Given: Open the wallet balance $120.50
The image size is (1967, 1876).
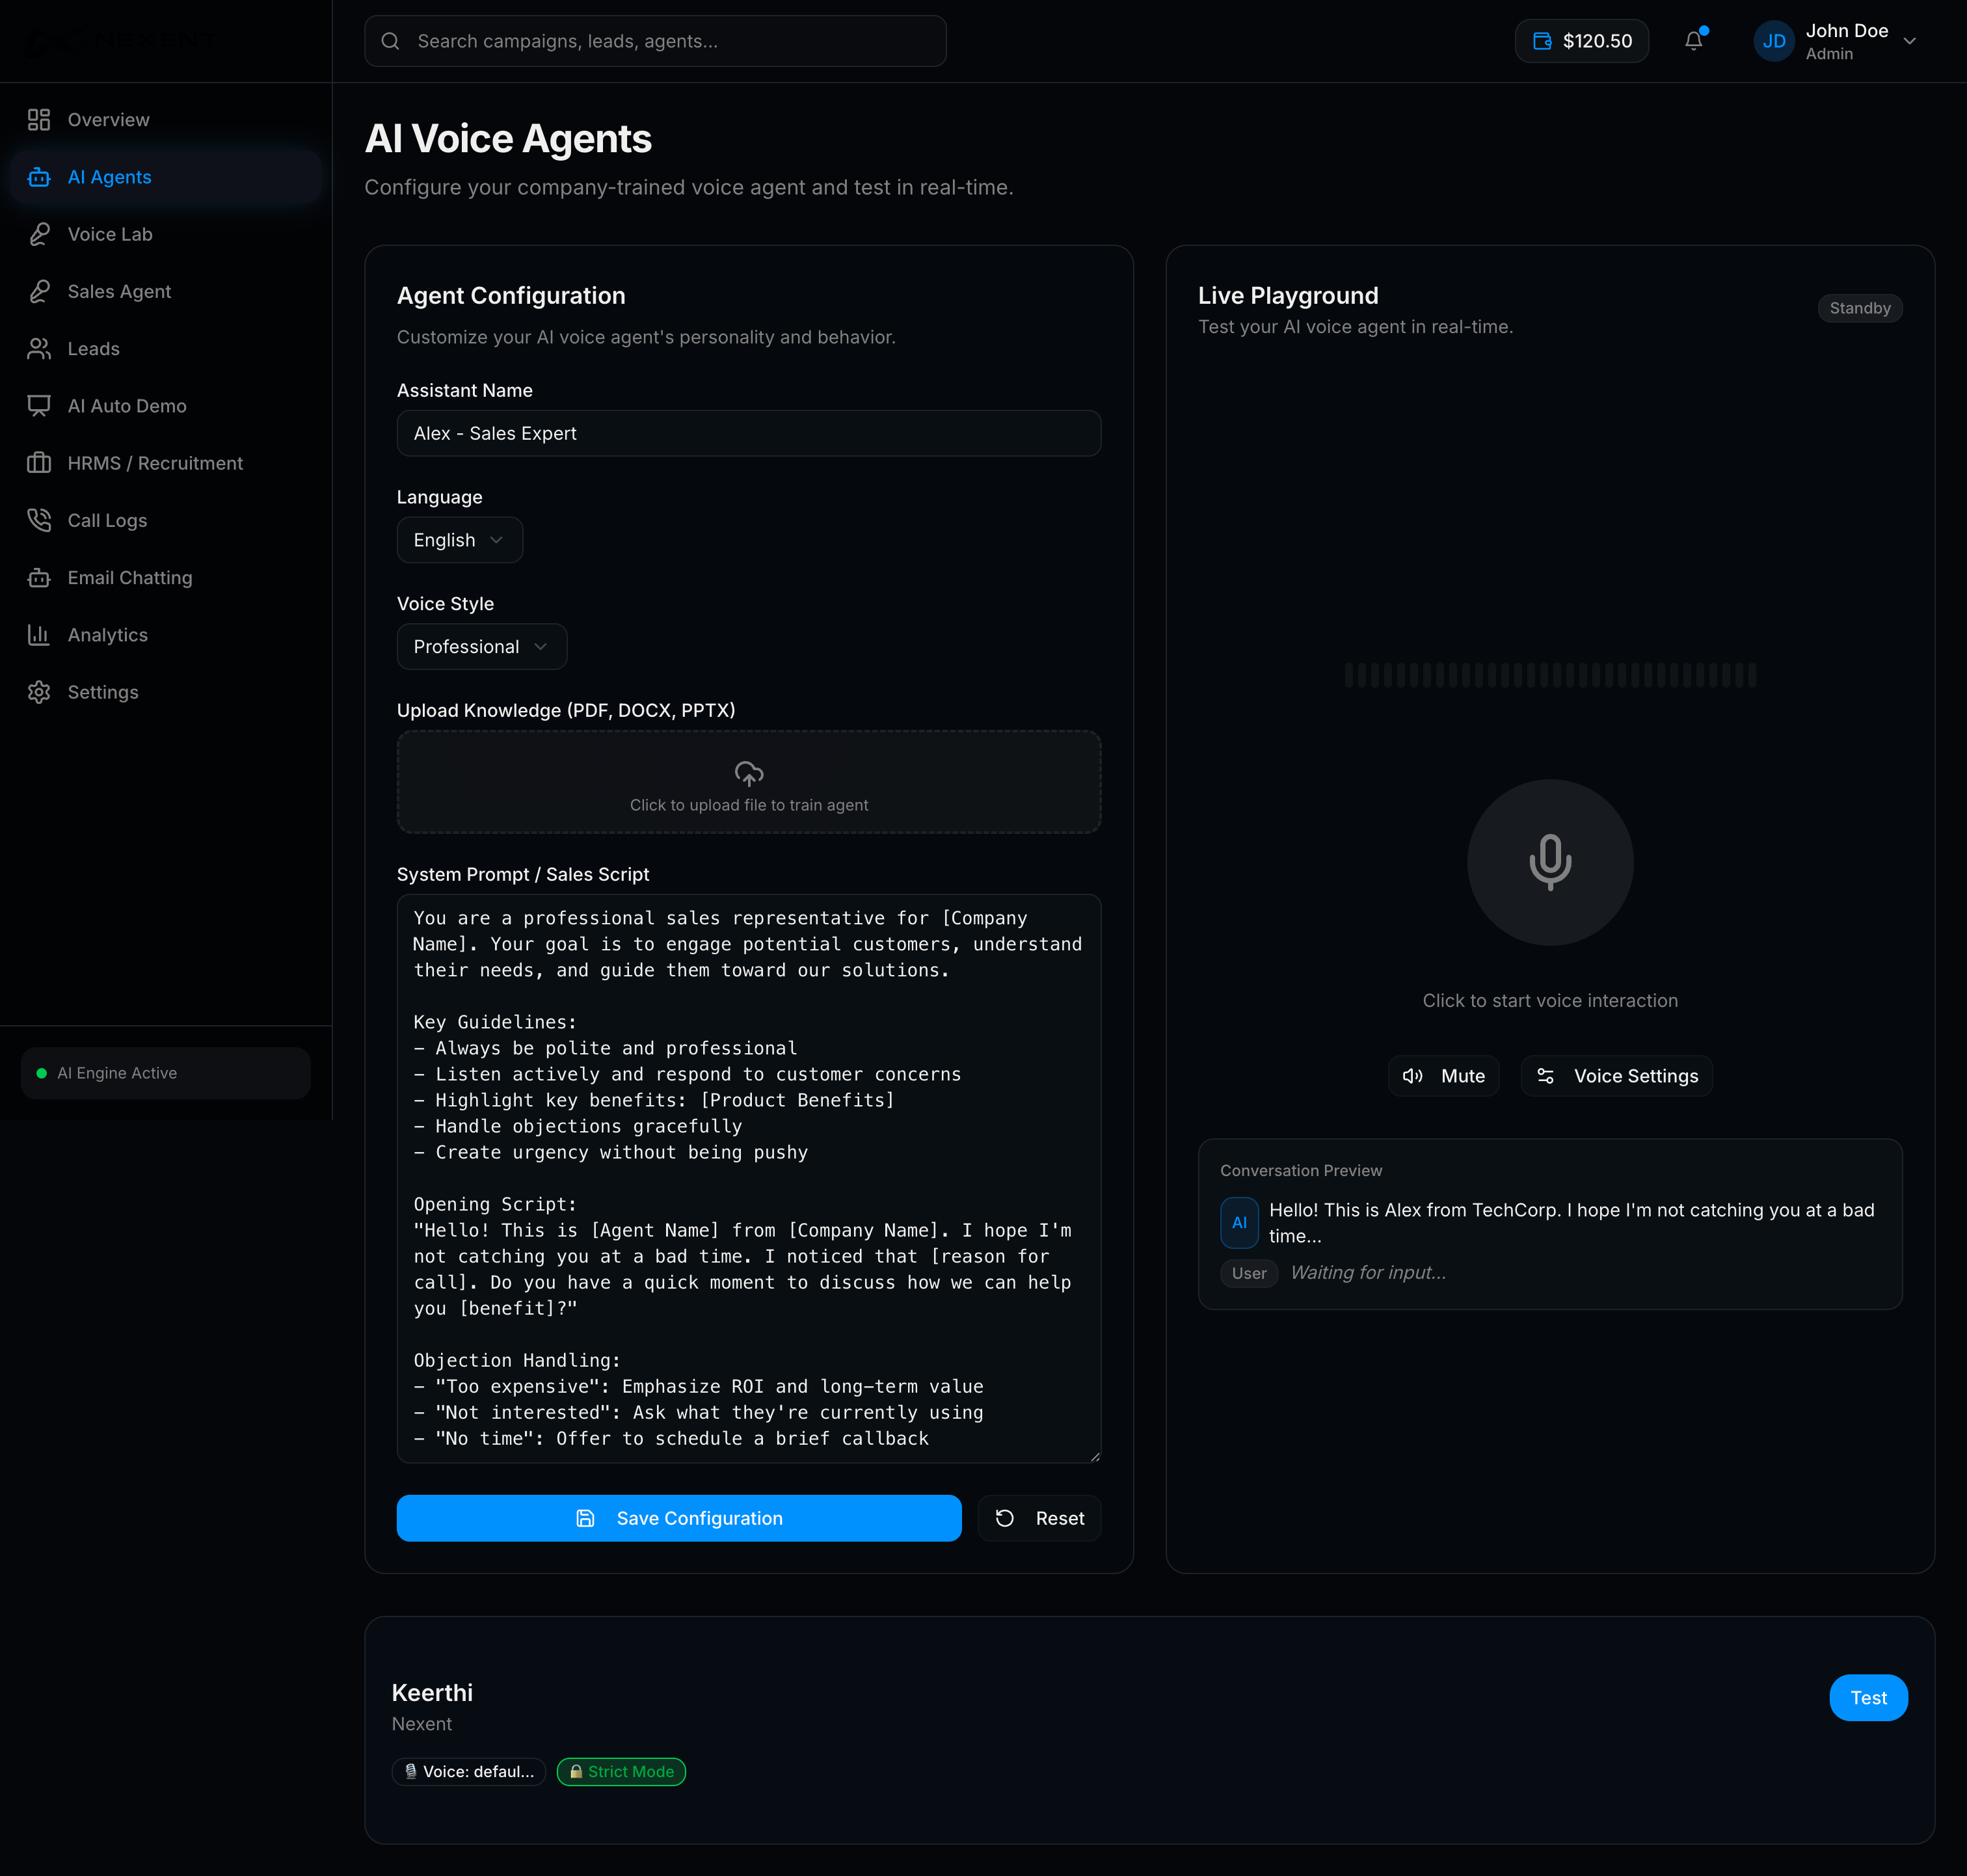Looking at the screenshot, I should (x=1582, y=41).
